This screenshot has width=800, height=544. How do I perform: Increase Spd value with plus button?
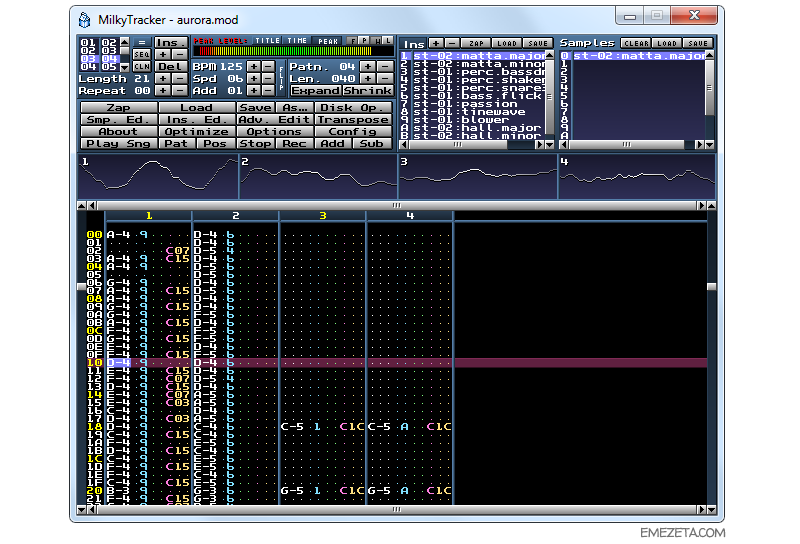coord(254,78)
